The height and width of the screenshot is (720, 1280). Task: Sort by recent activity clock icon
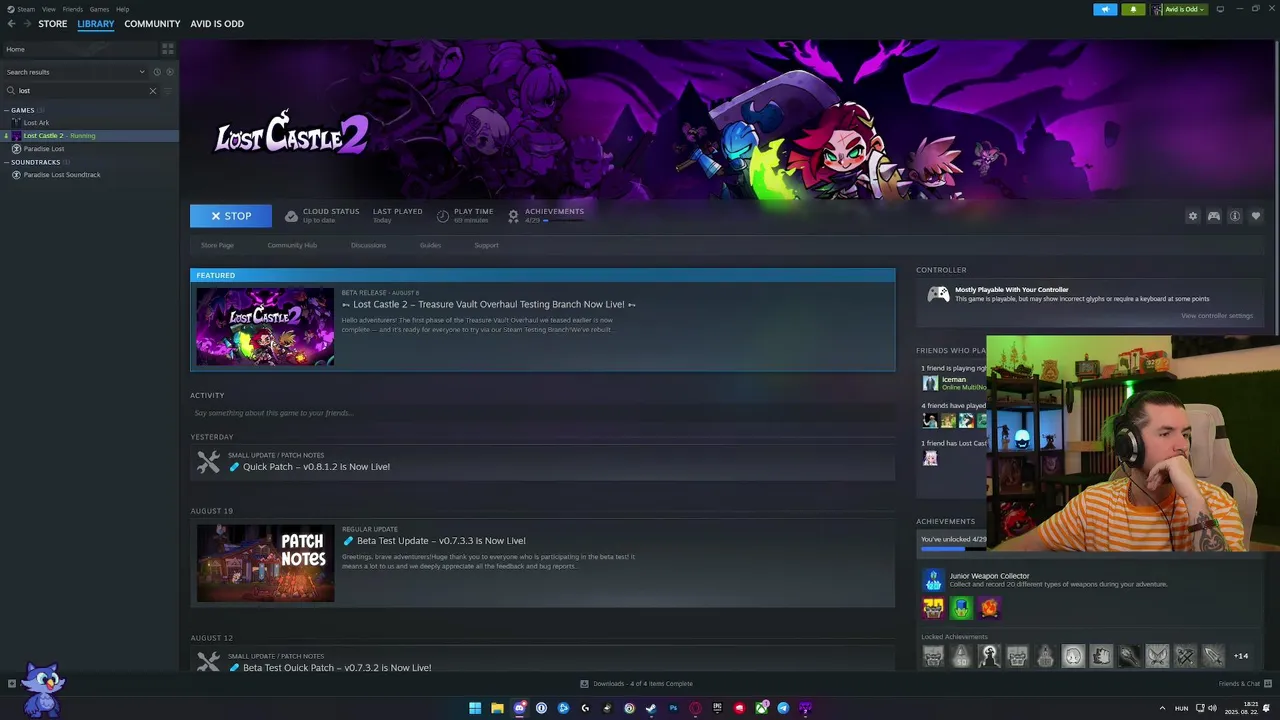coord(157,72)
